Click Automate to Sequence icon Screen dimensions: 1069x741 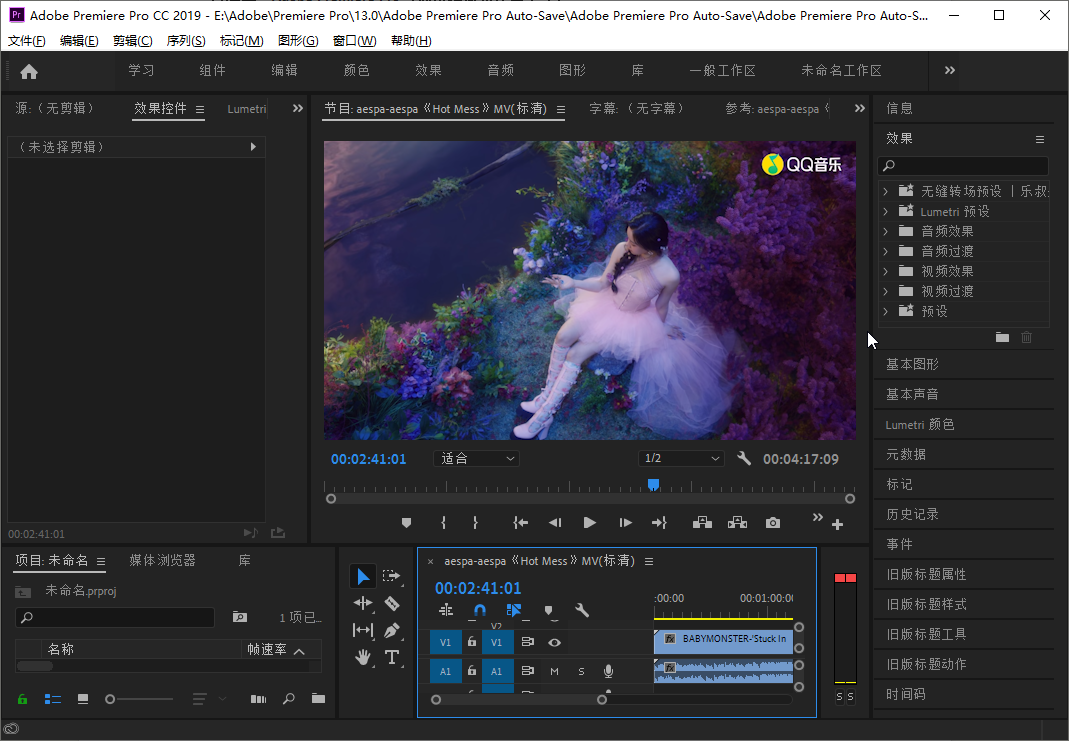pyautogui.click(x=258, y=699)
